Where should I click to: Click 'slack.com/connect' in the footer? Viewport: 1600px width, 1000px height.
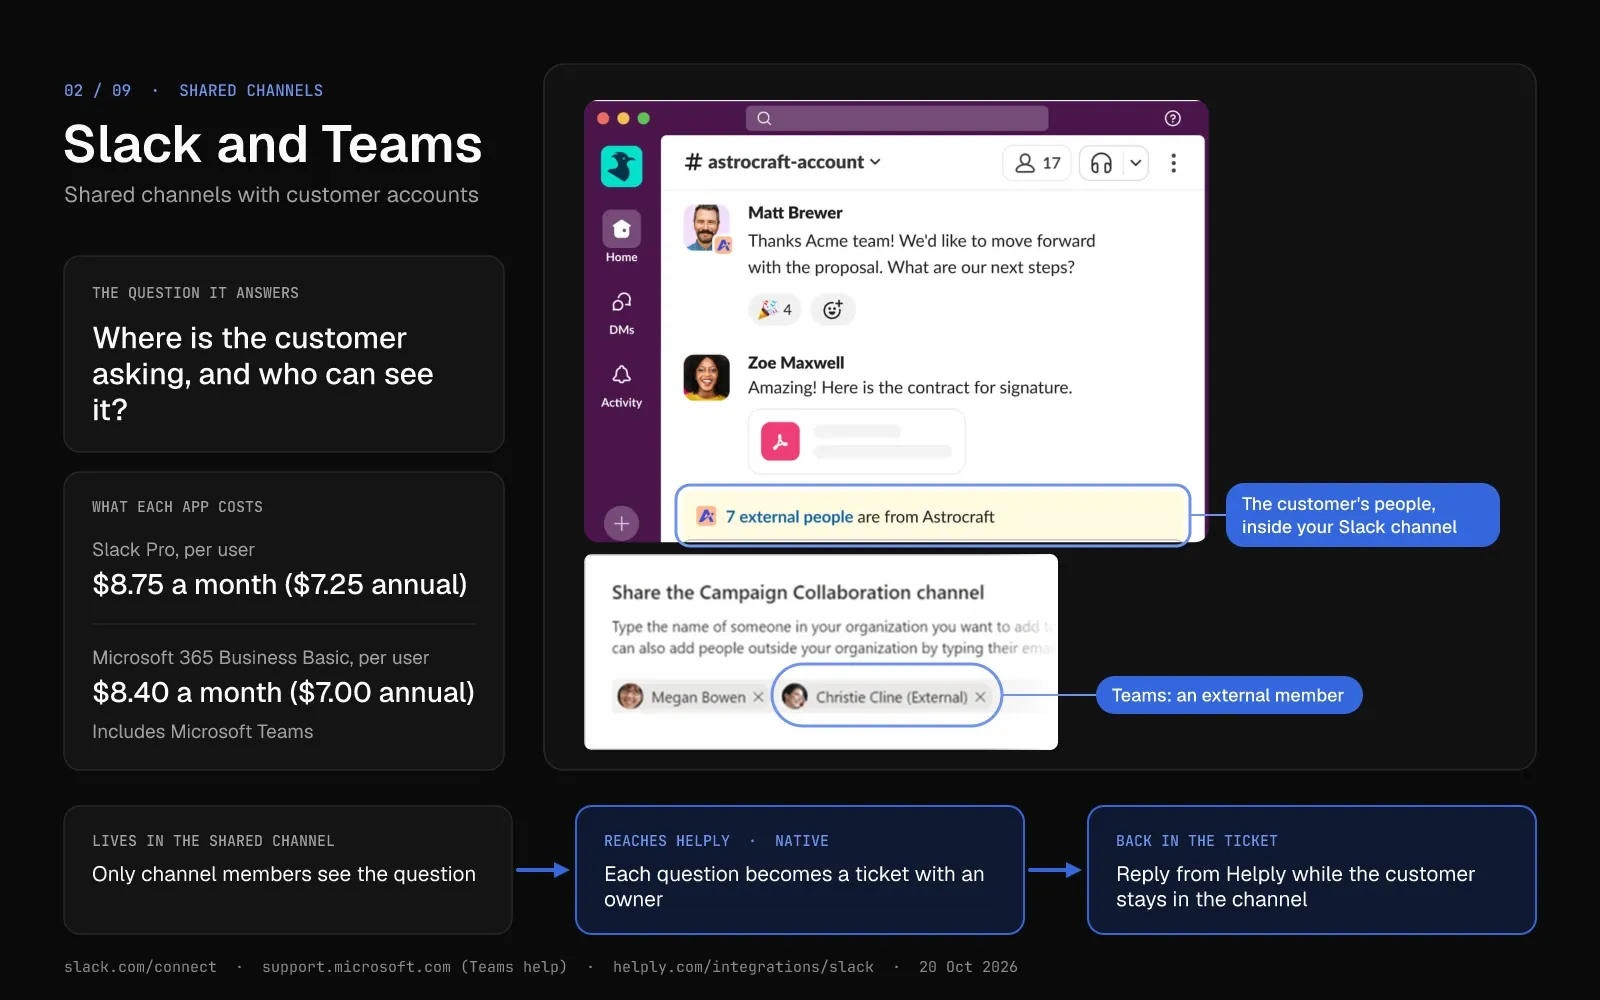pos(140,967)
